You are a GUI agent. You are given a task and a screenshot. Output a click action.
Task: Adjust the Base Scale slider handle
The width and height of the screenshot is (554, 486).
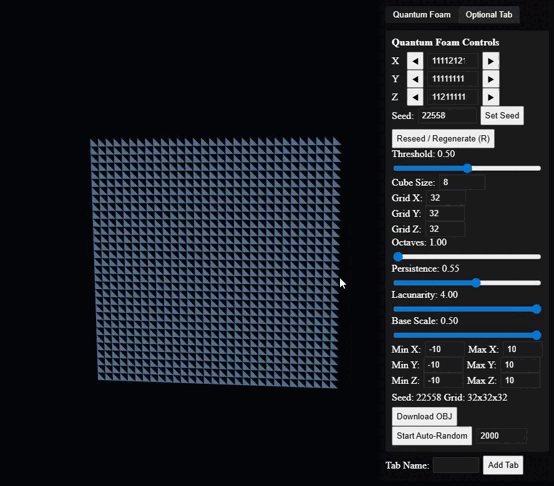(x=537, y=335)
